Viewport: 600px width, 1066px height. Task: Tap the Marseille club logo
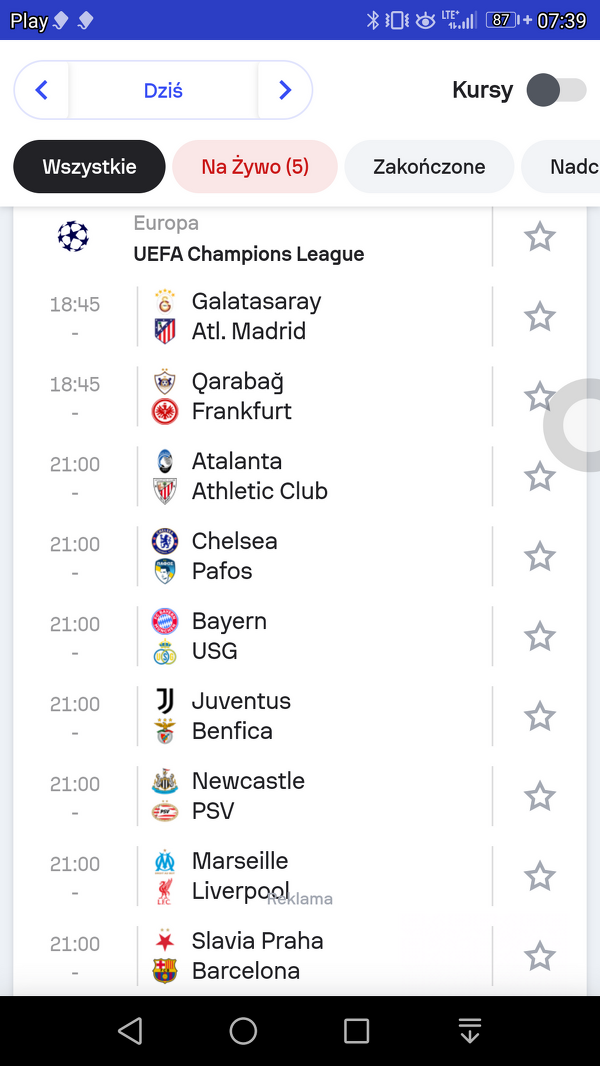(x=165, y=861)
